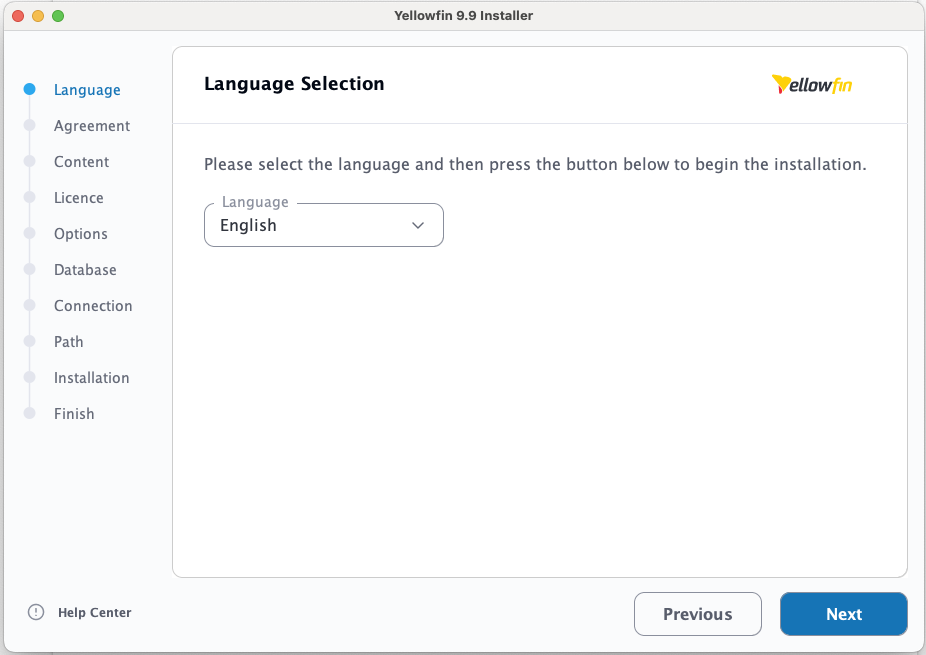Viewport: 926px width, 655px height.
Task: Select the Agreement step in sidebar
Action: click(x=92, y=126)
